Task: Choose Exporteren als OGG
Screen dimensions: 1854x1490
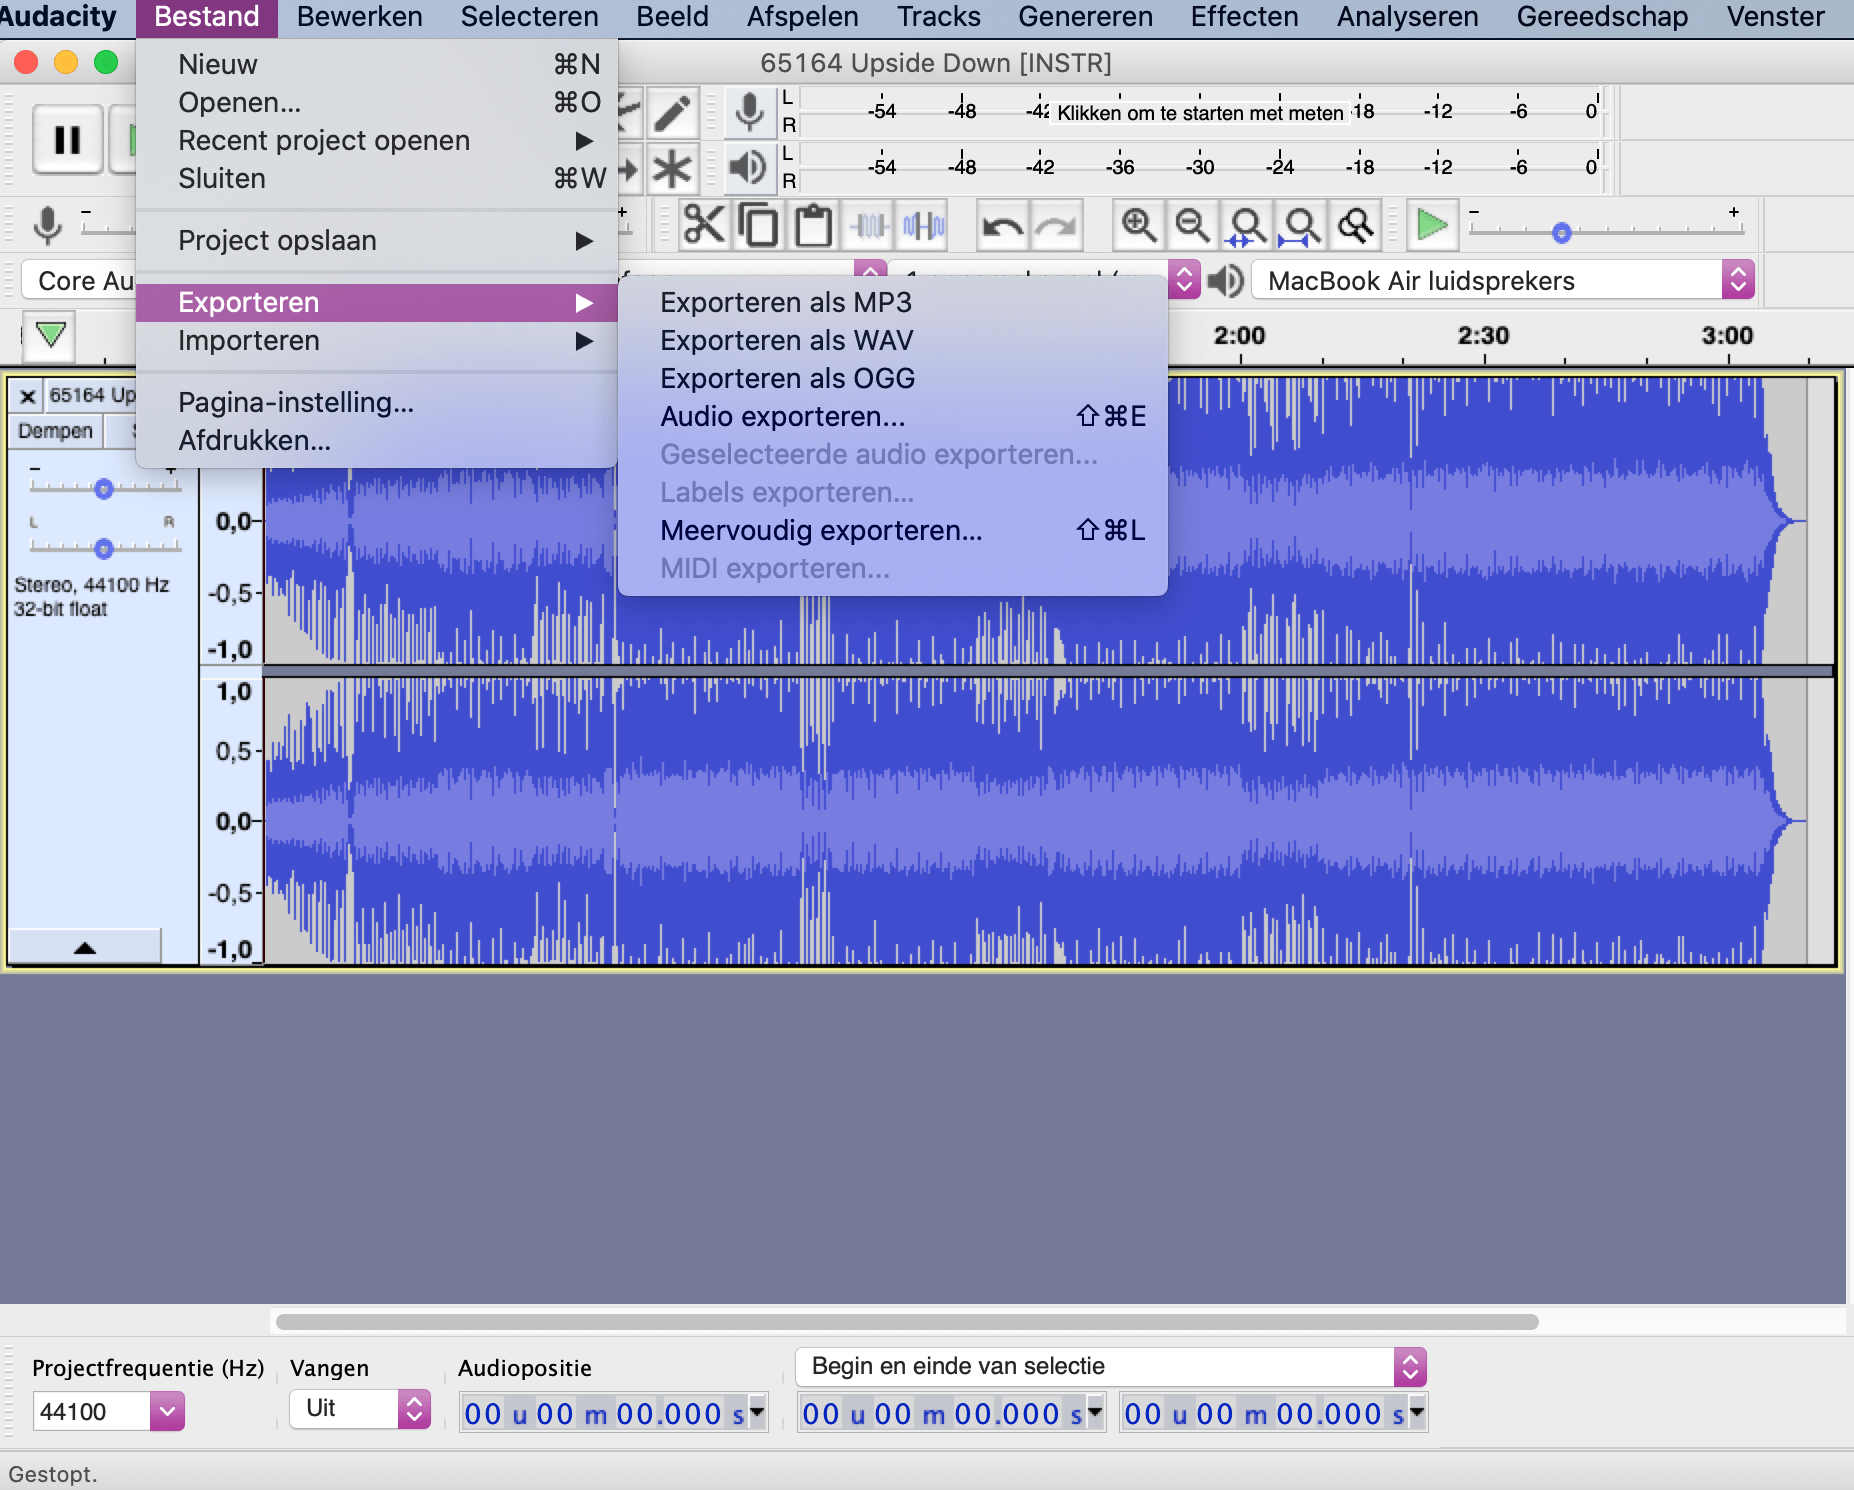Action: click(892, 379)
